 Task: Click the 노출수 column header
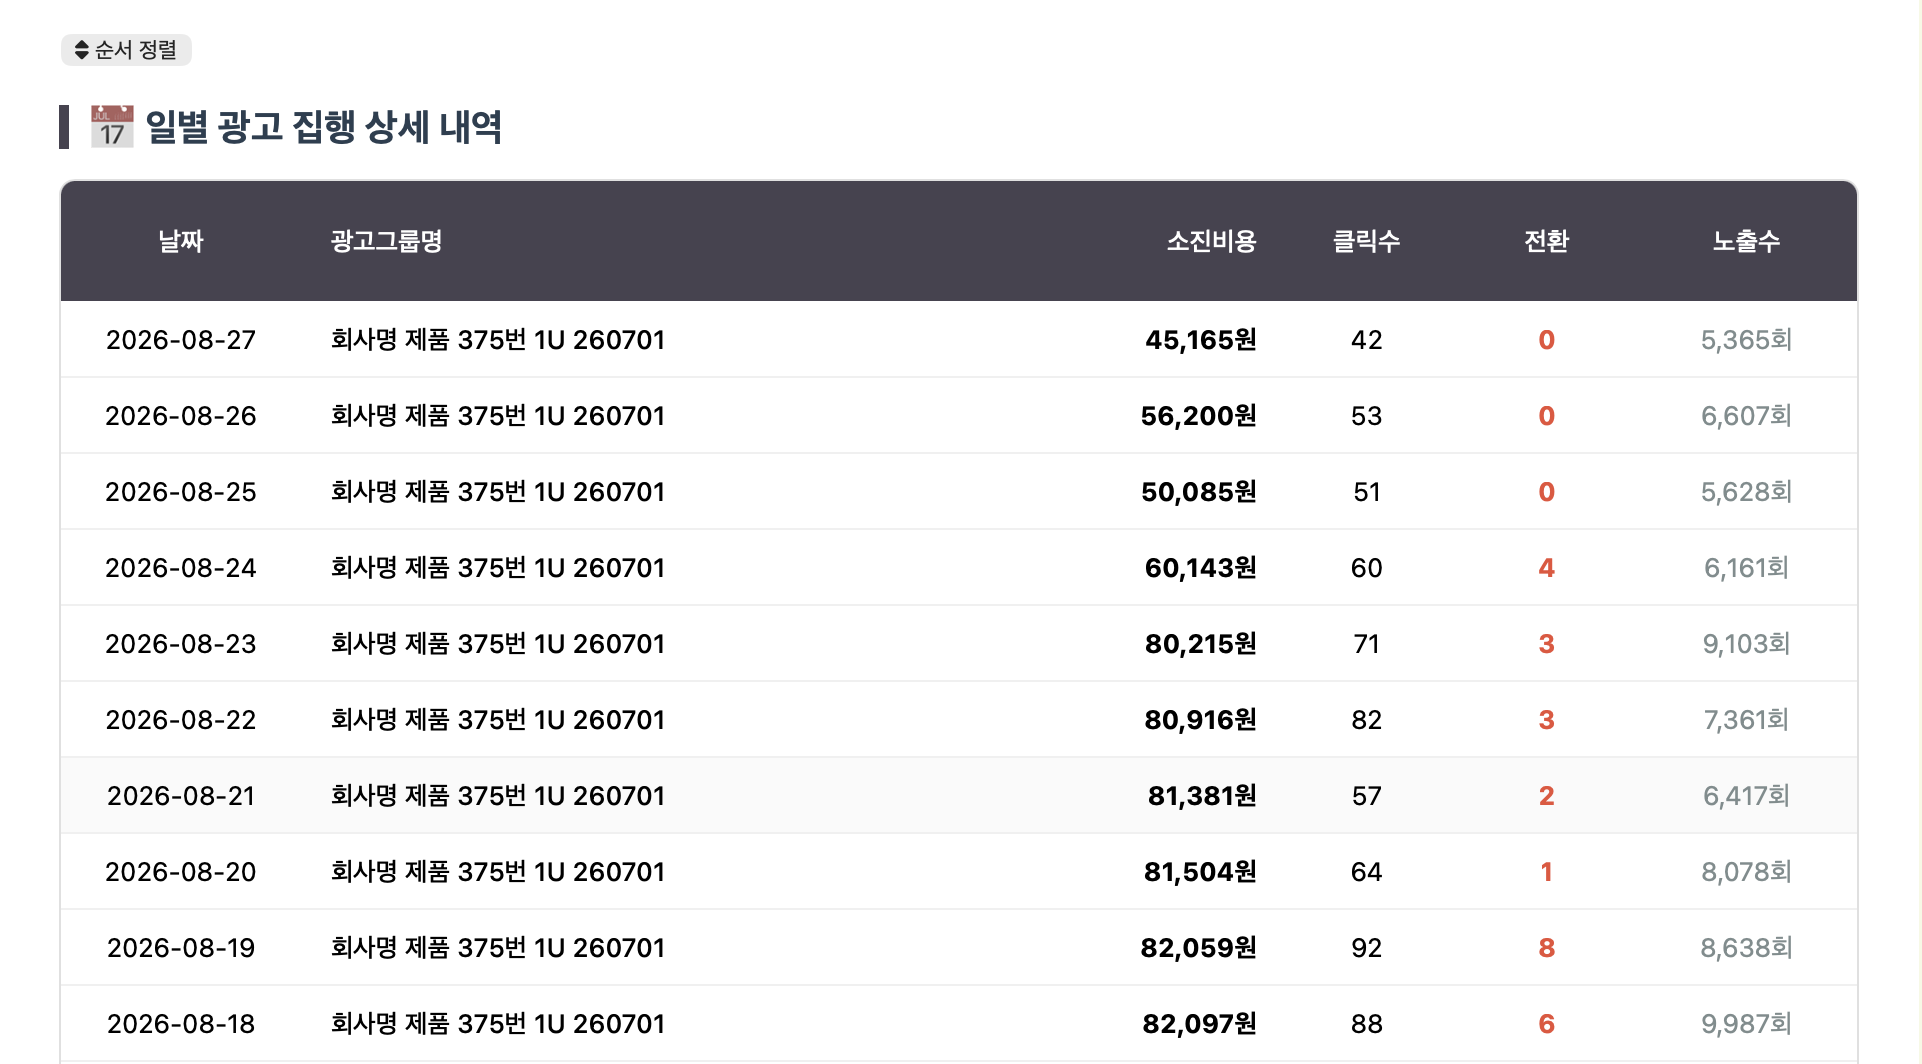point(1746,241)
